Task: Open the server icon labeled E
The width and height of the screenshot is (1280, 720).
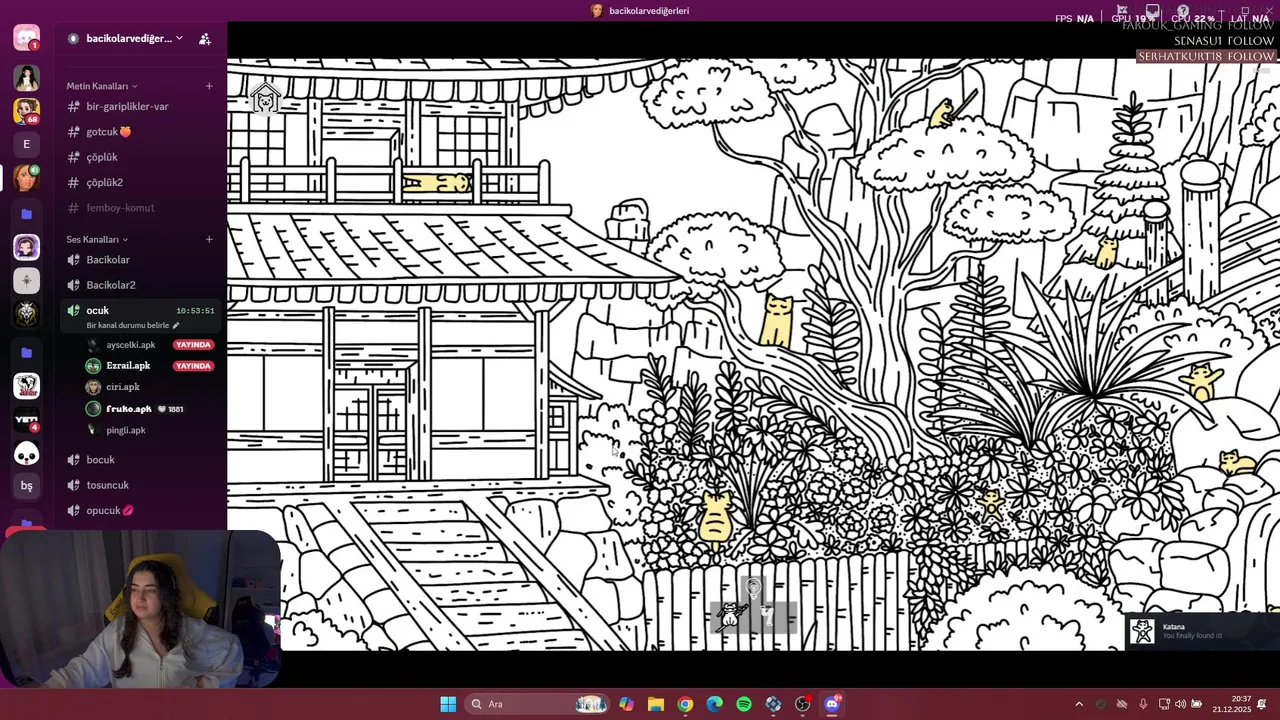Action: click(26, 144)
